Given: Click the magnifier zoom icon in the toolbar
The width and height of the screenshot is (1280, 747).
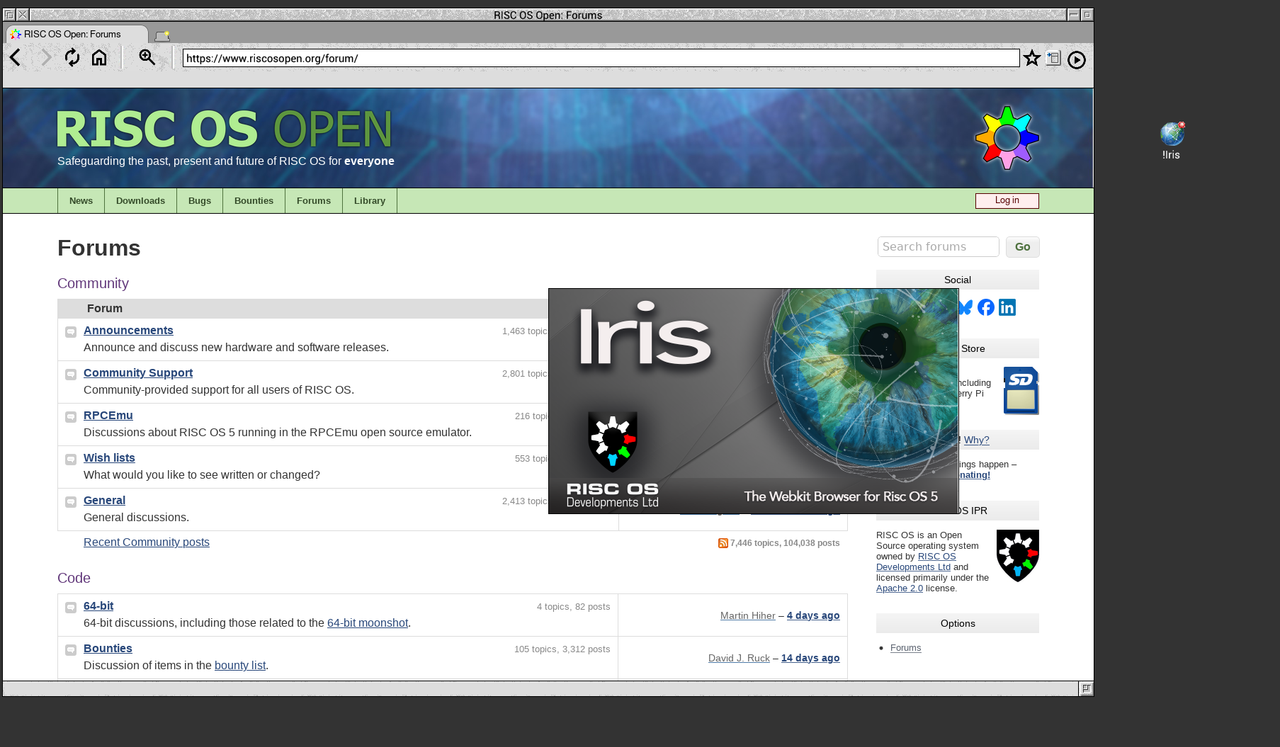Looking at the screenshot, I should [x=147, y=58].
